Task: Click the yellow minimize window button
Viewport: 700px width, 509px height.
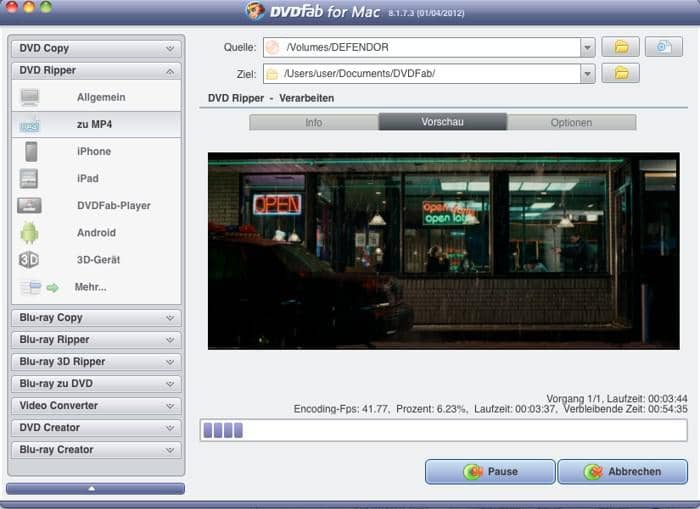Action: [x=29, y=7]
